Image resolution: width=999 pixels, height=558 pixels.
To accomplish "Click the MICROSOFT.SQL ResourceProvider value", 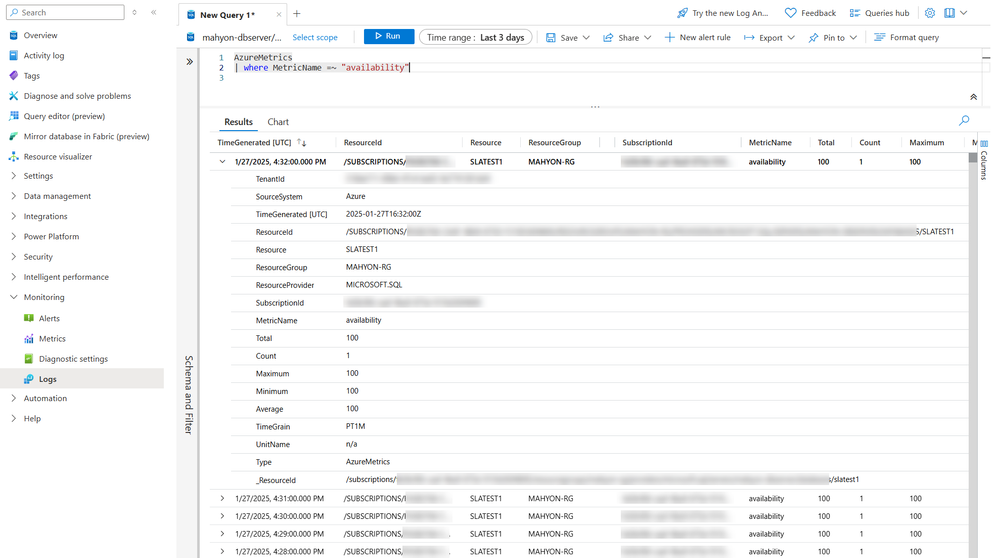I will pyautogui.click(x=374, y=285).
